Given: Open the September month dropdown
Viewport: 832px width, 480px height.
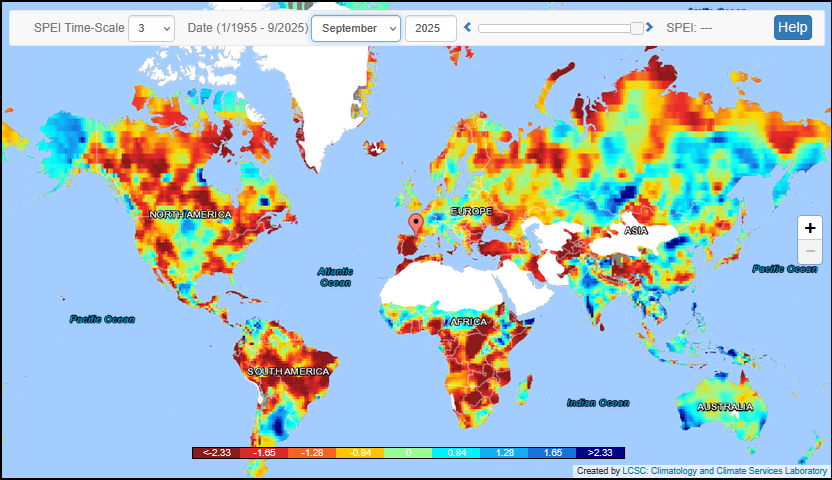Looking at the screenshot, I should point(356,28).
